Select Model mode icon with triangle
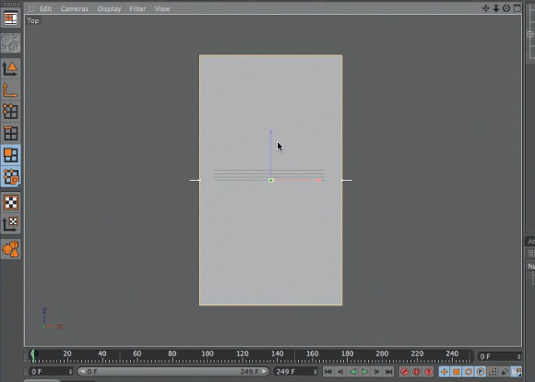The height and width of the screenshot is (382, 535). tap(11, 69)
